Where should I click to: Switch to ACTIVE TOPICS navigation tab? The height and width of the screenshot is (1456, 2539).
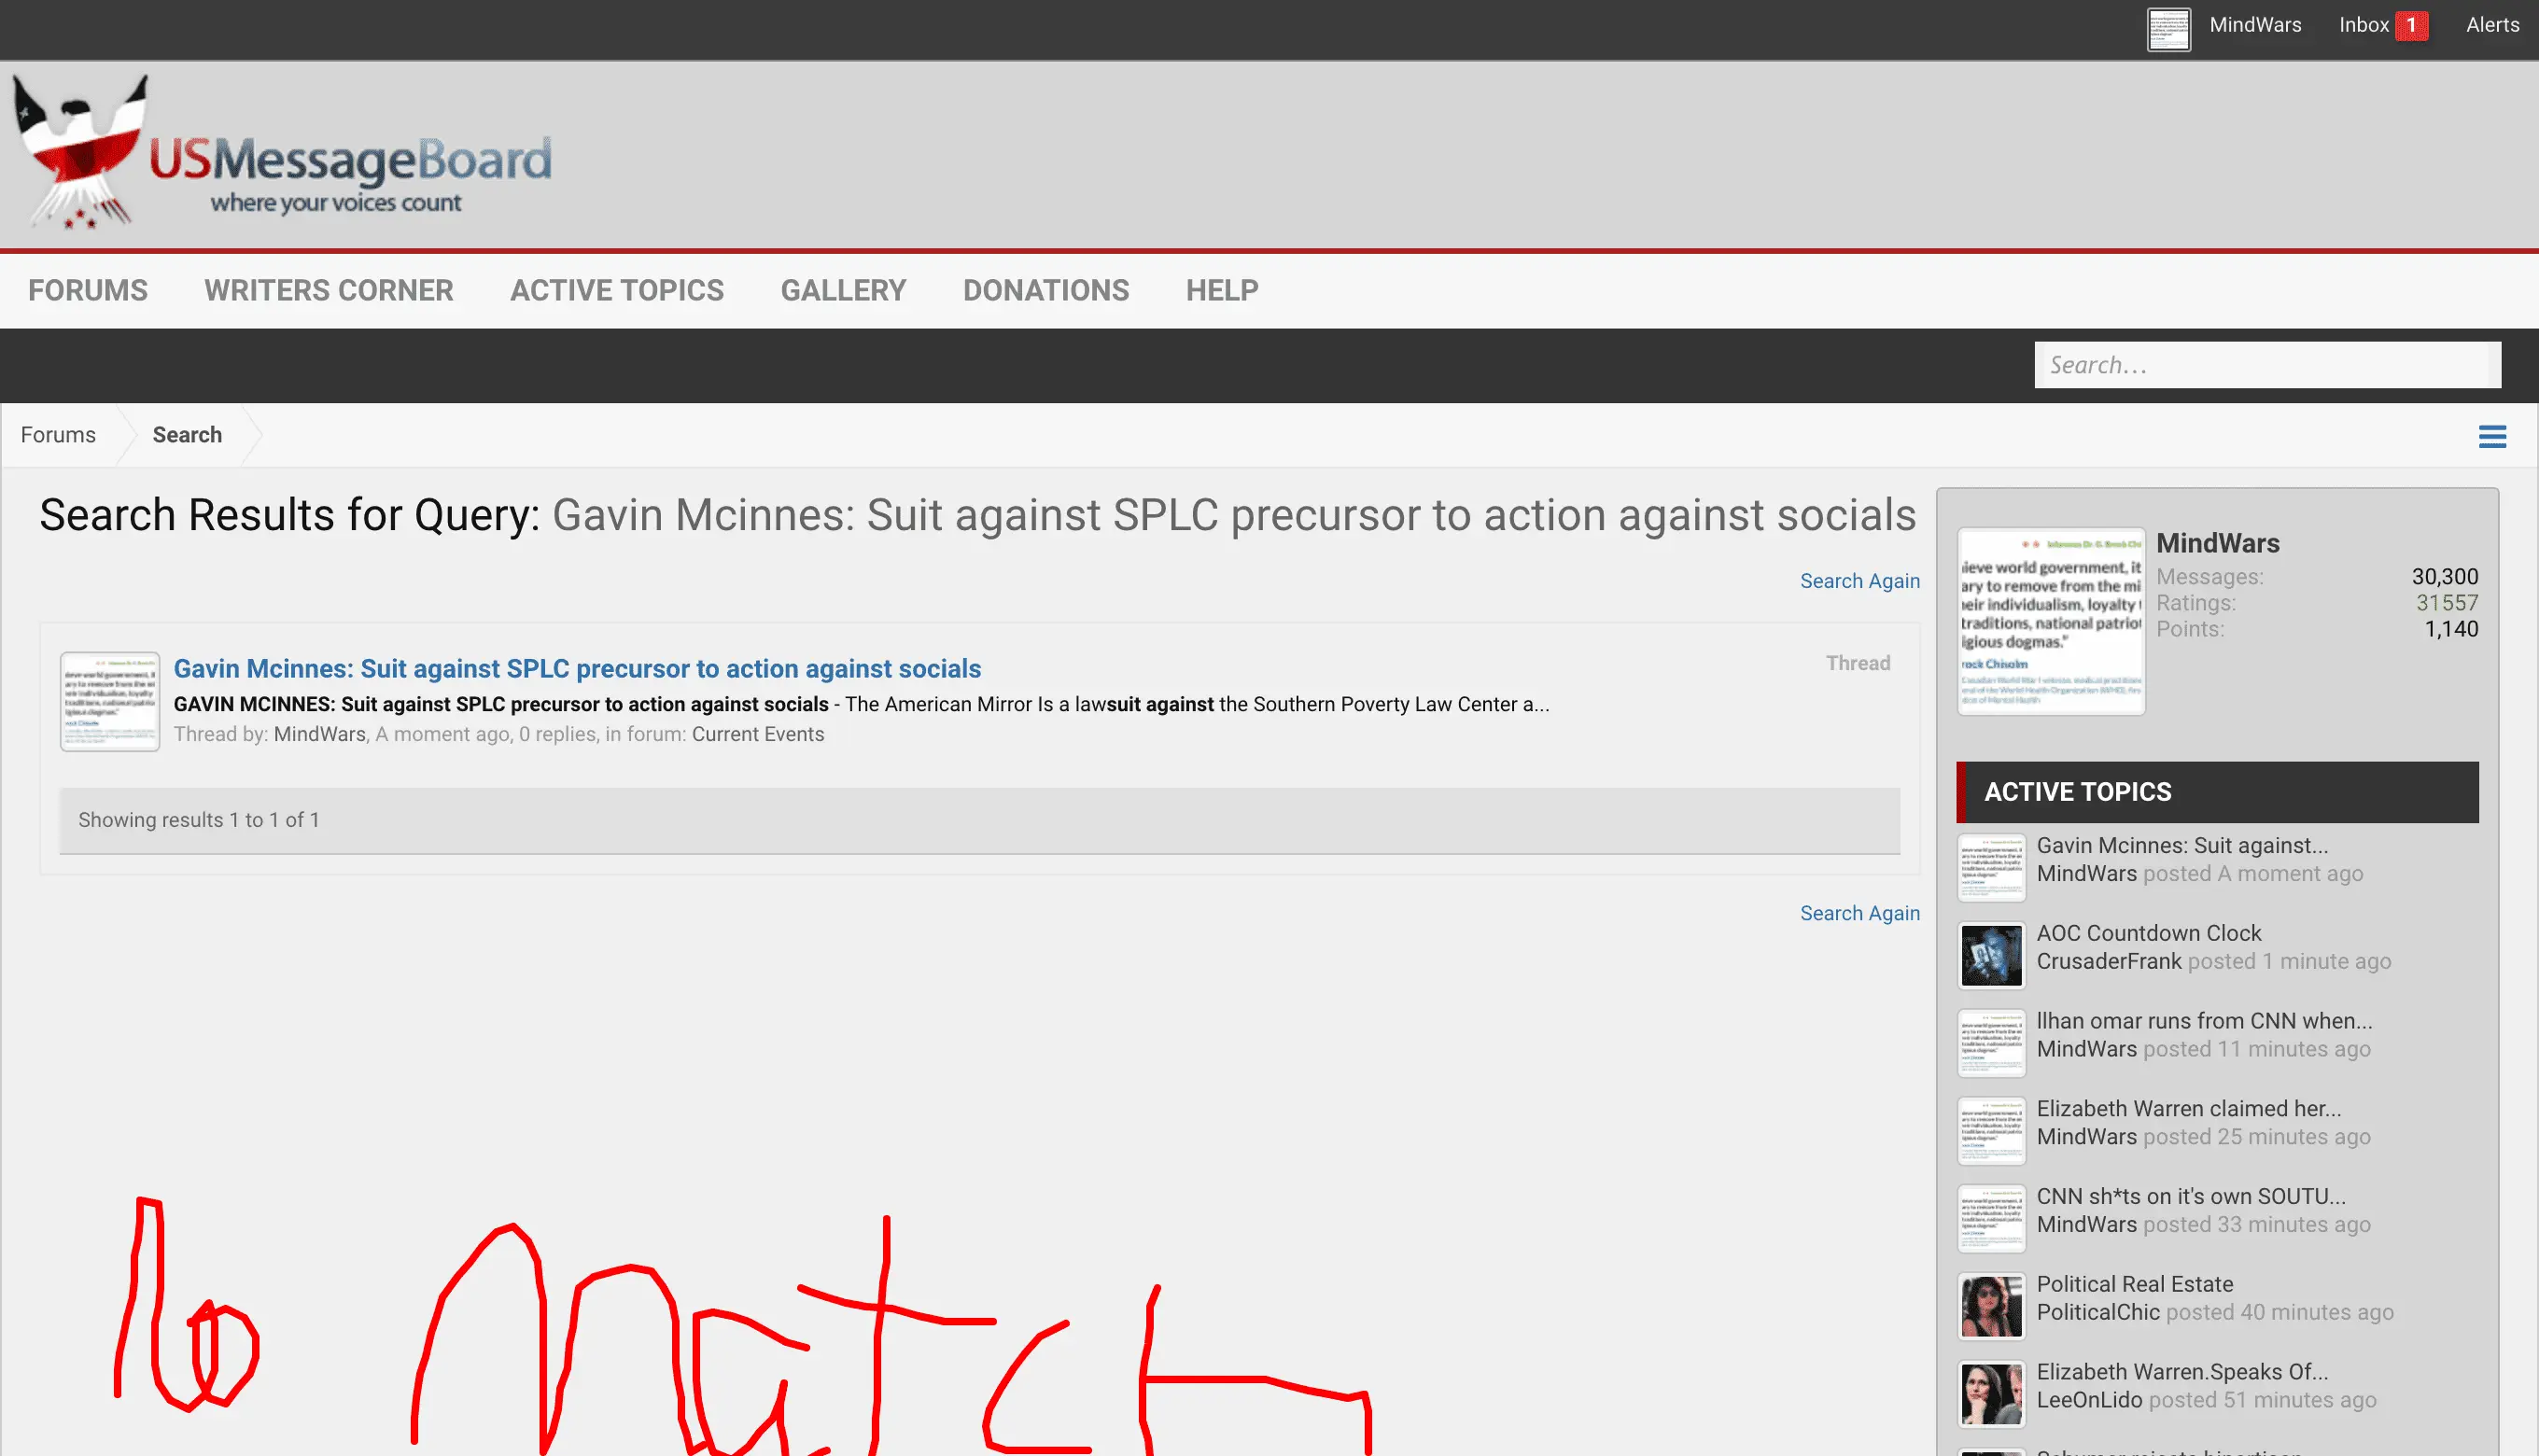pos(617,290)
